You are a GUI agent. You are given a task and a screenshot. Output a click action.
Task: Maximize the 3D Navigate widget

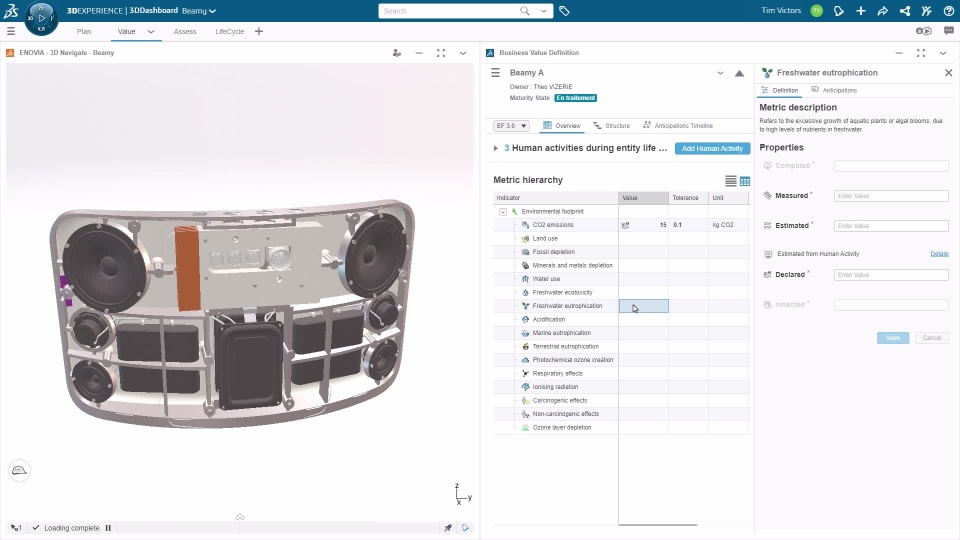tap(441, 53)
